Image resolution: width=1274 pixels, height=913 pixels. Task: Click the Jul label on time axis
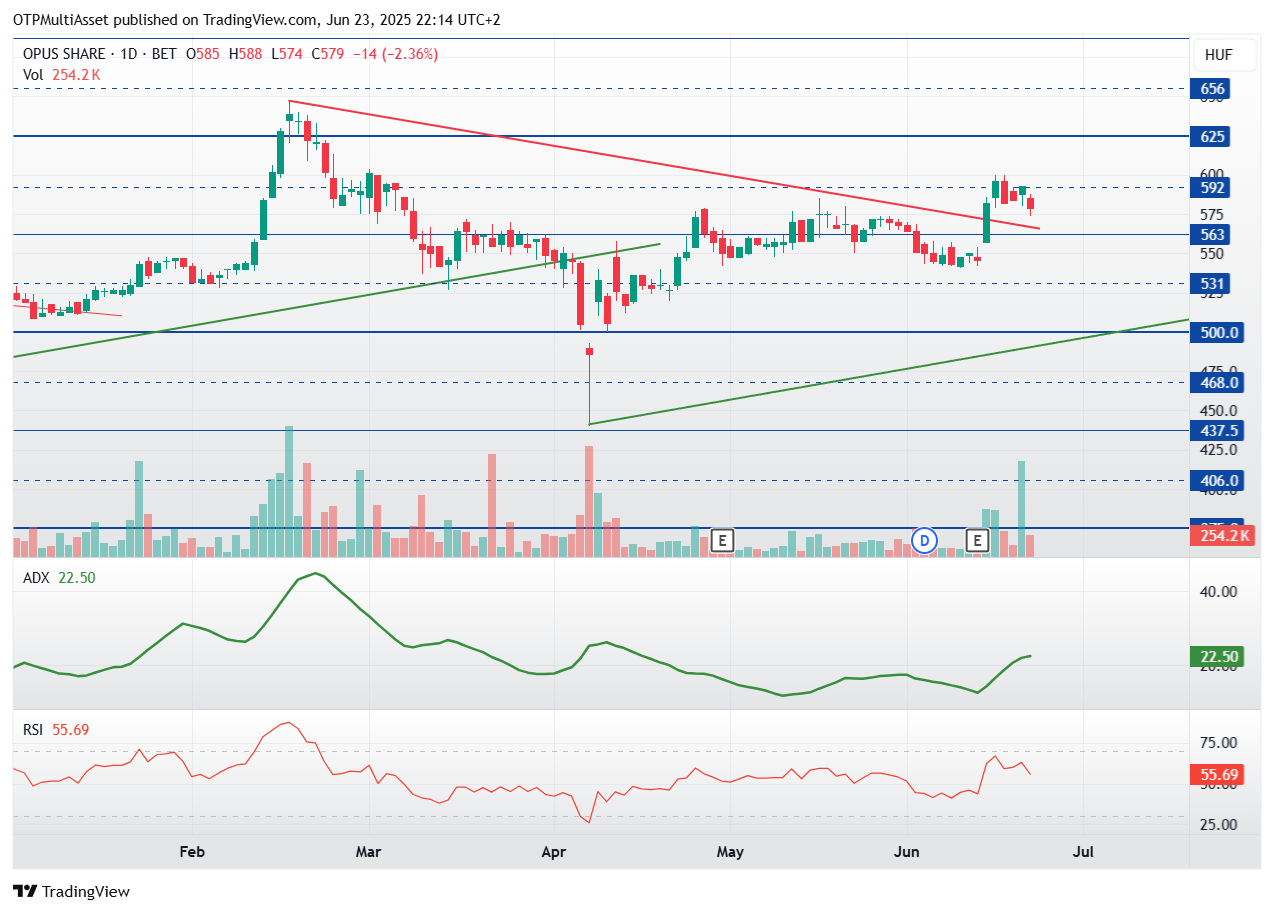click(1082, 852)
